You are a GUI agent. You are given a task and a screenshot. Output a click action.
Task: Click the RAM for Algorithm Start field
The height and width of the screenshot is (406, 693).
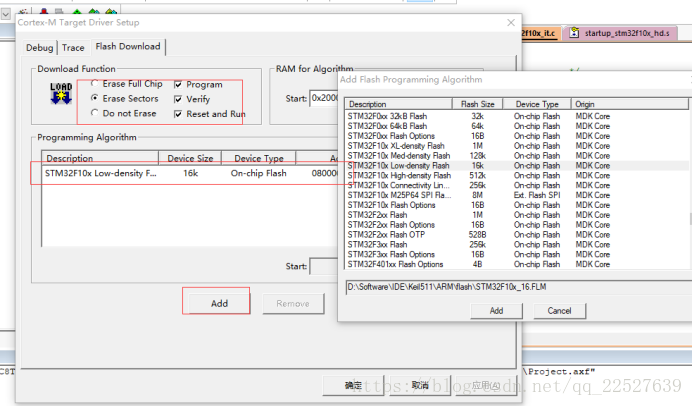click(324, 98)
